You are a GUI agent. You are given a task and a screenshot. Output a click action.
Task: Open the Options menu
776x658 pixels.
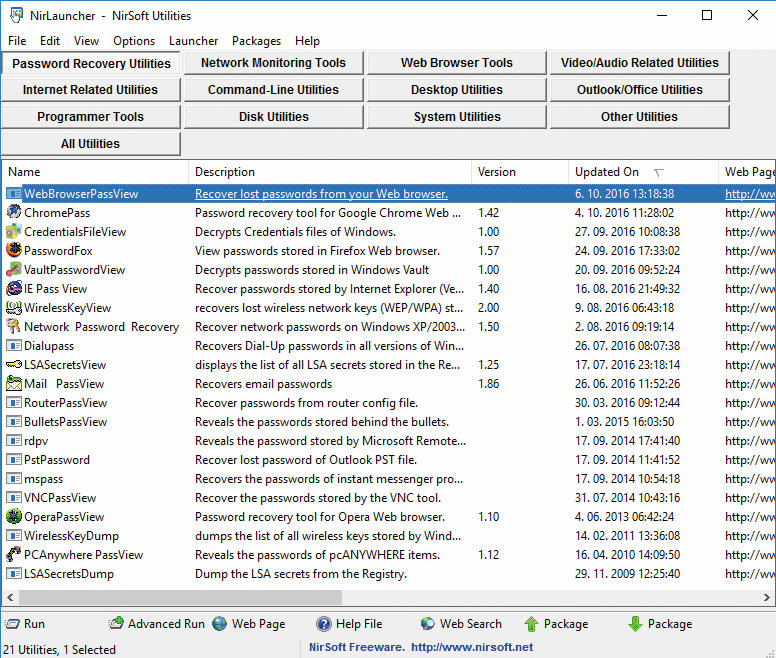coord(134,41)
